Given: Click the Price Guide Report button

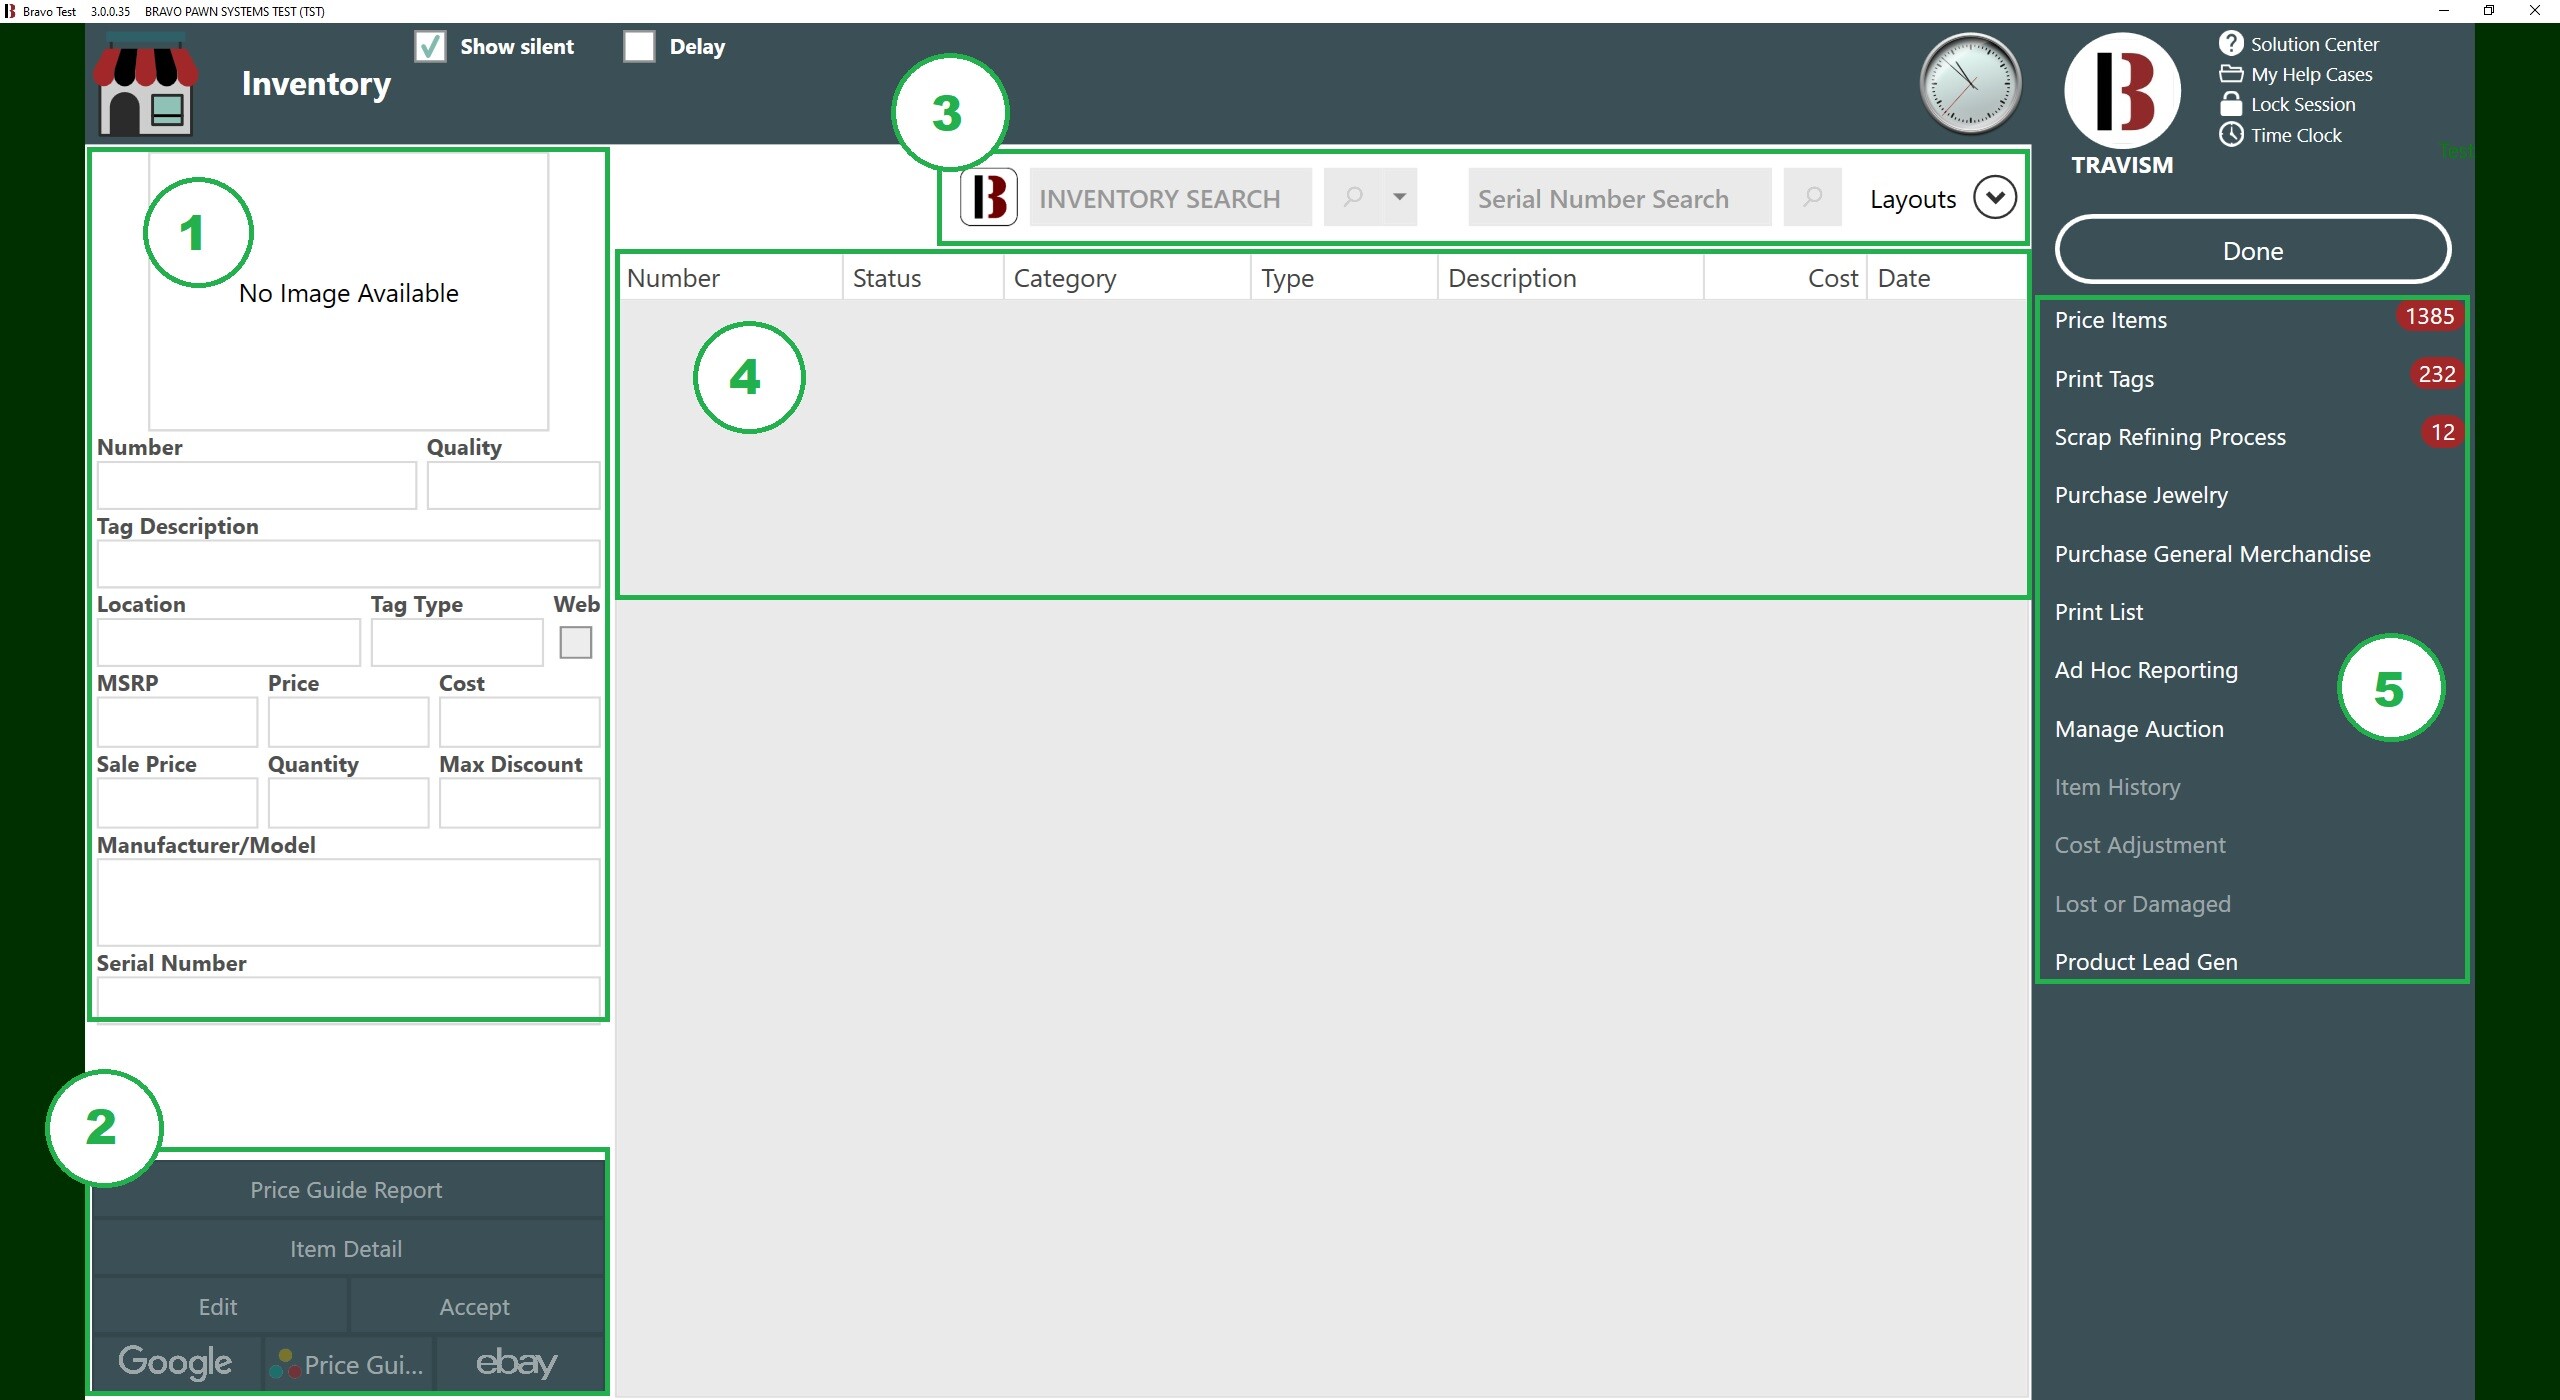Looking at the screenshot, I should click(347, 1190).
